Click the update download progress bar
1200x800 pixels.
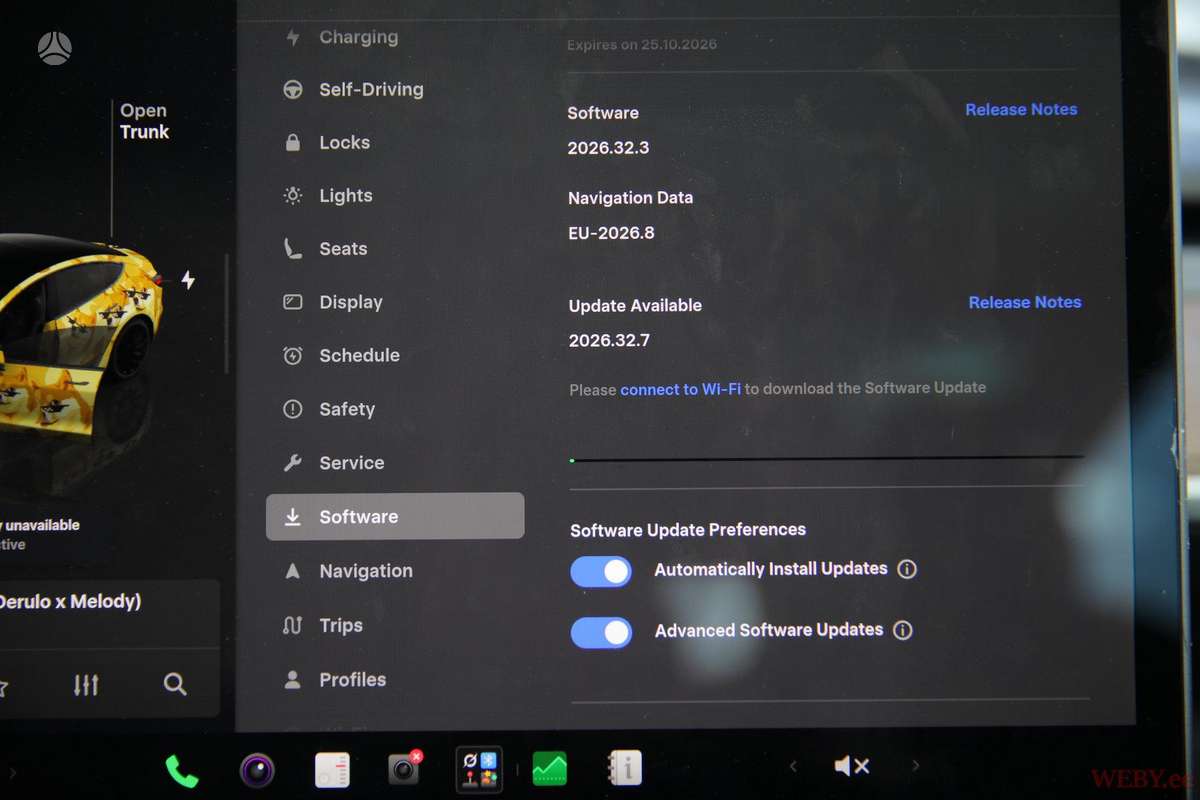[x=826, y=459]
